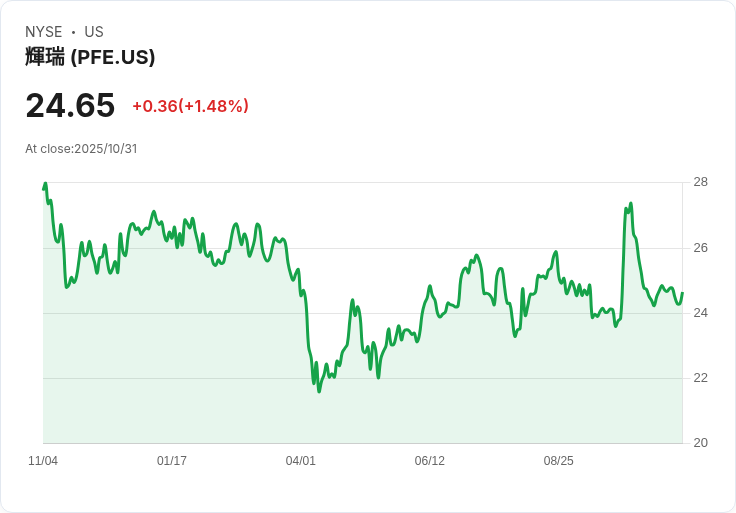
Task: Click the 22 value on price axis
Action: click(x=701, y=378)
